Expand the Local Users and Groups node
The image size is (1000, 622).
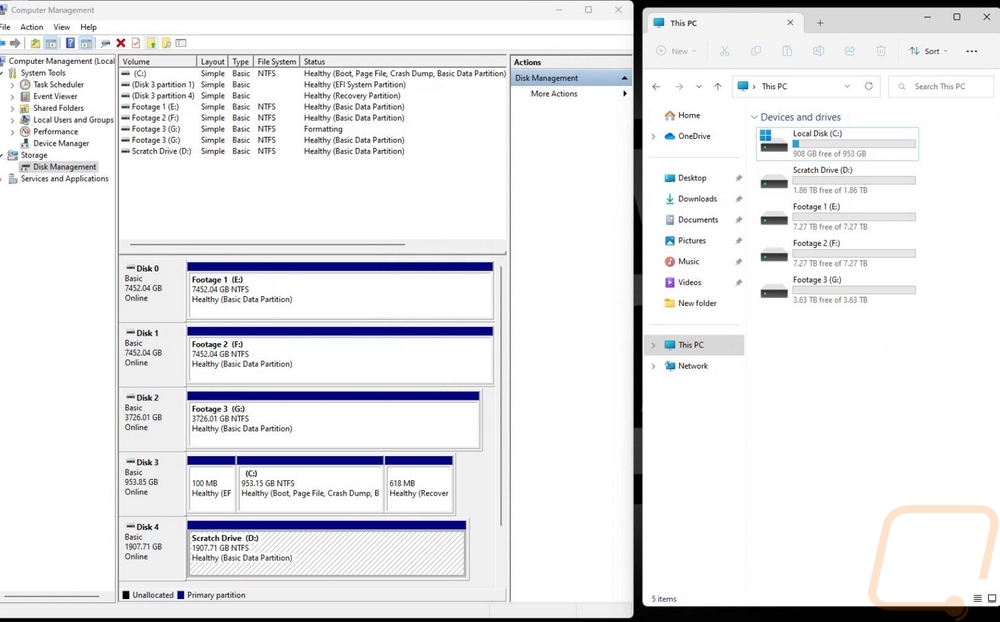click(12, 120)
